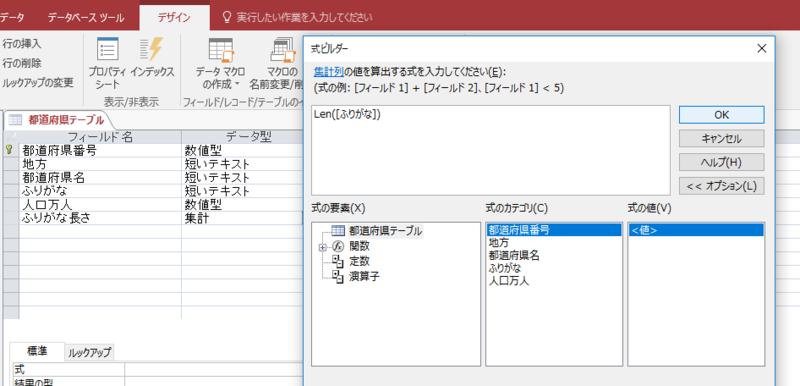Click the primary key icon of 都道府県番号
This screenshot has width=800, height=386.
8,150
